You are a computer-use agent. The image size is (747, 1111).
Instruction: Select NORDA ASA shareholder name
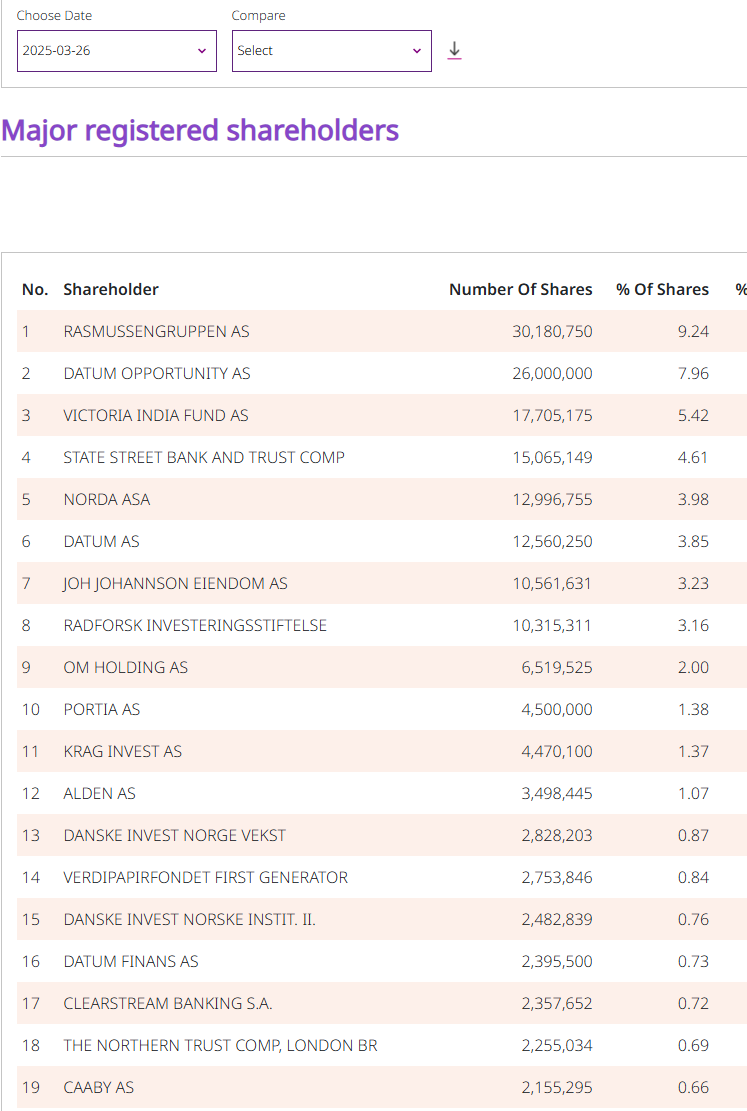106,500
